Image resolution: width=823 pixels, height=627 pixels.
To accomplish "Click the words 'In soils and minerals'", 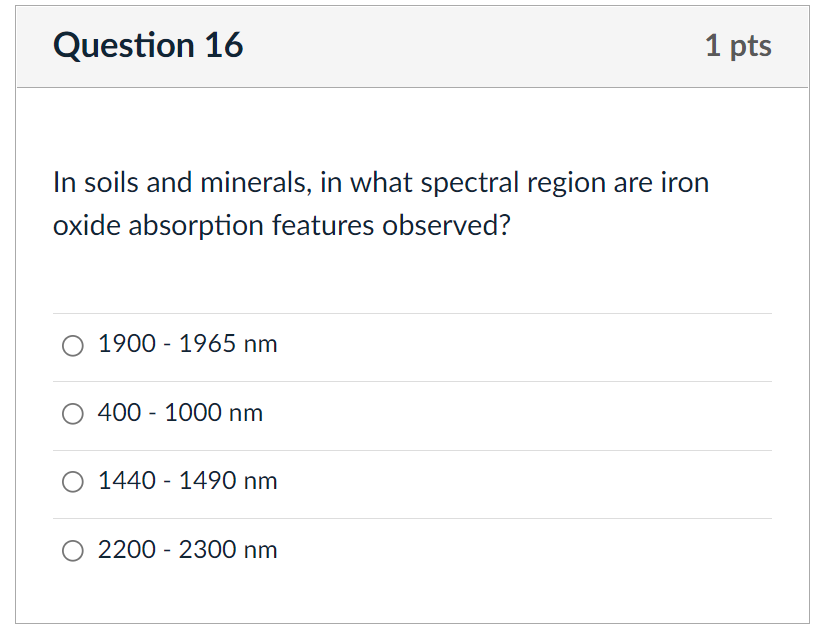I will click(x=163, y=183).
